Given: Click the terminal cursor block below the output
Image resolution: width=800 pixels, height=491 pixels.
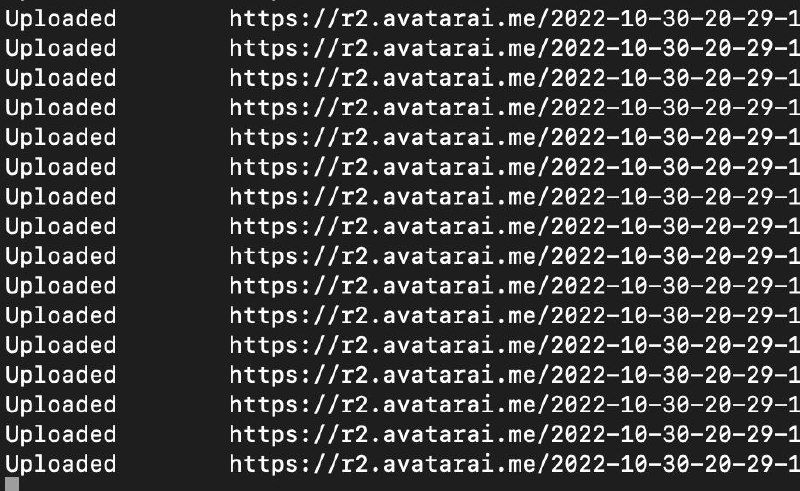Looking at the screenshot, I should pyautogui.click(x=12, y=484).
